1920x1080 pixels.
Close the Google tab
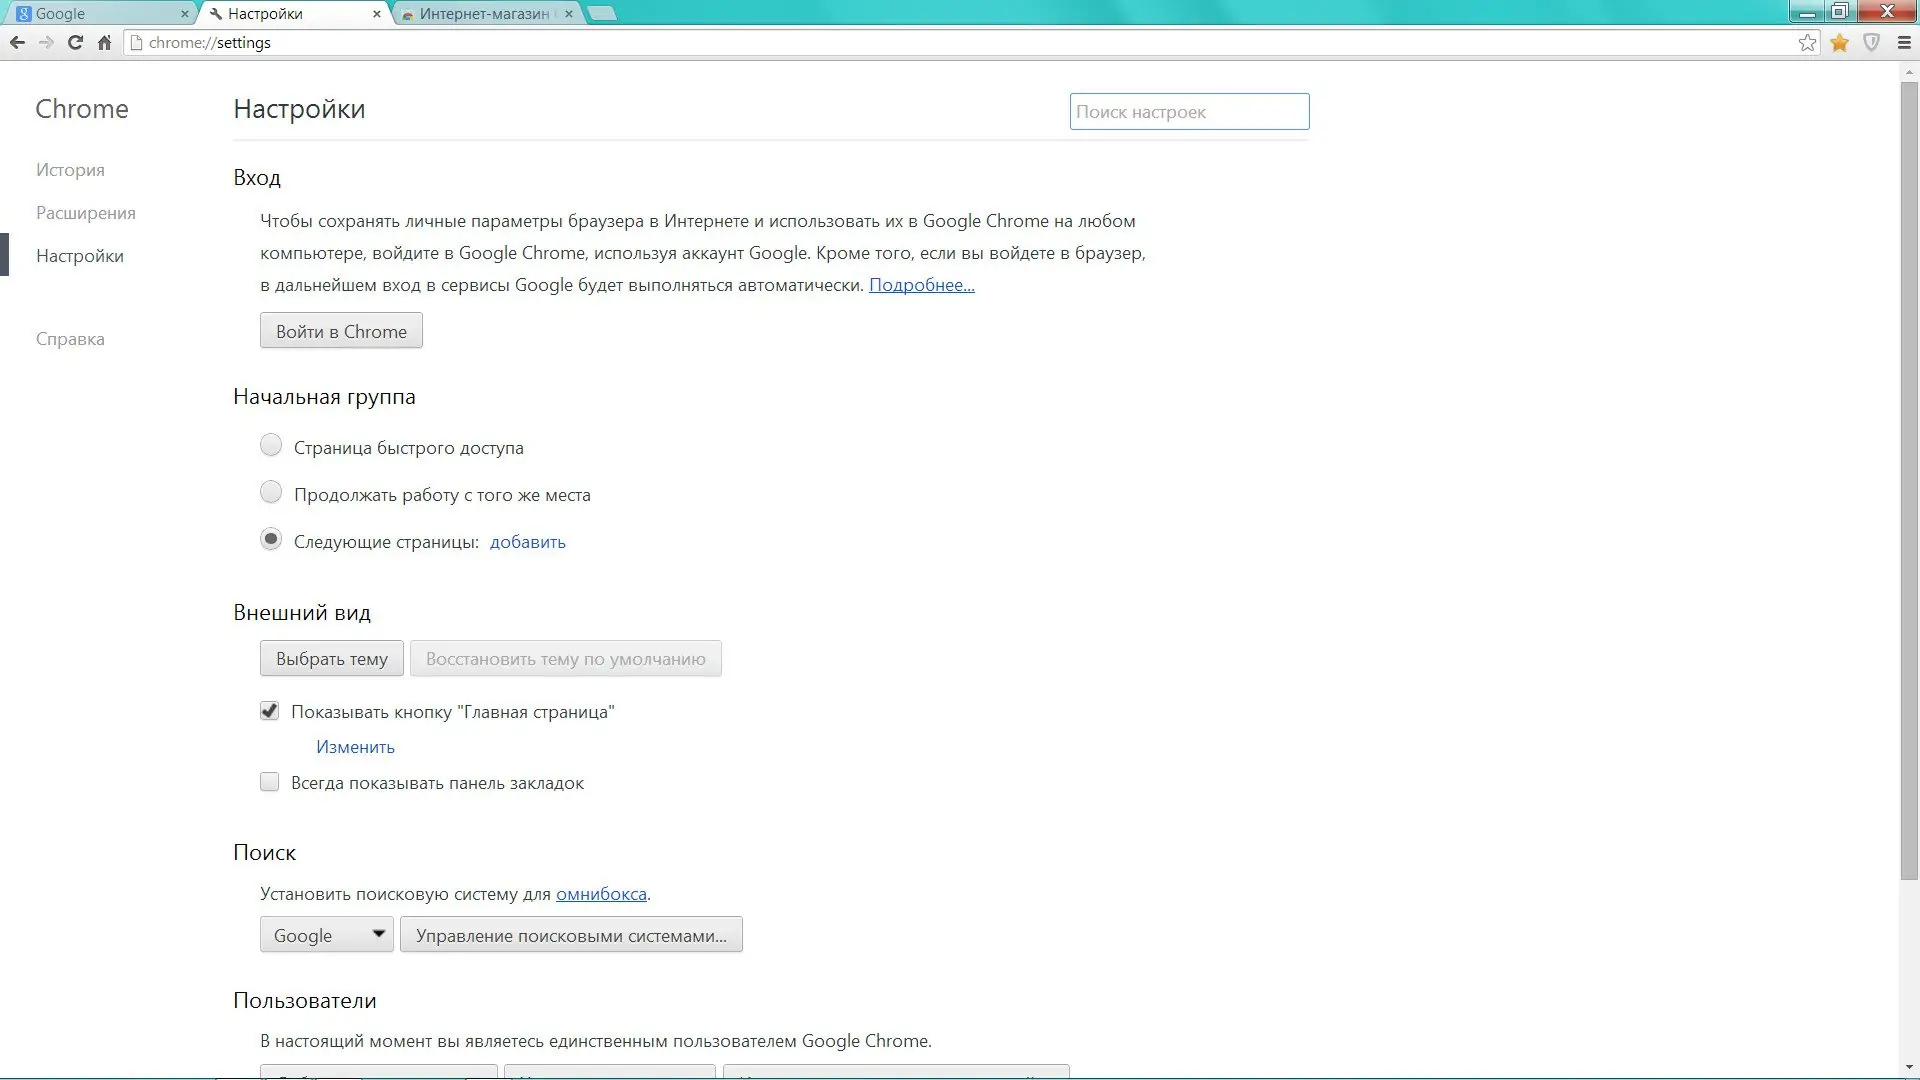click(184, 14)
